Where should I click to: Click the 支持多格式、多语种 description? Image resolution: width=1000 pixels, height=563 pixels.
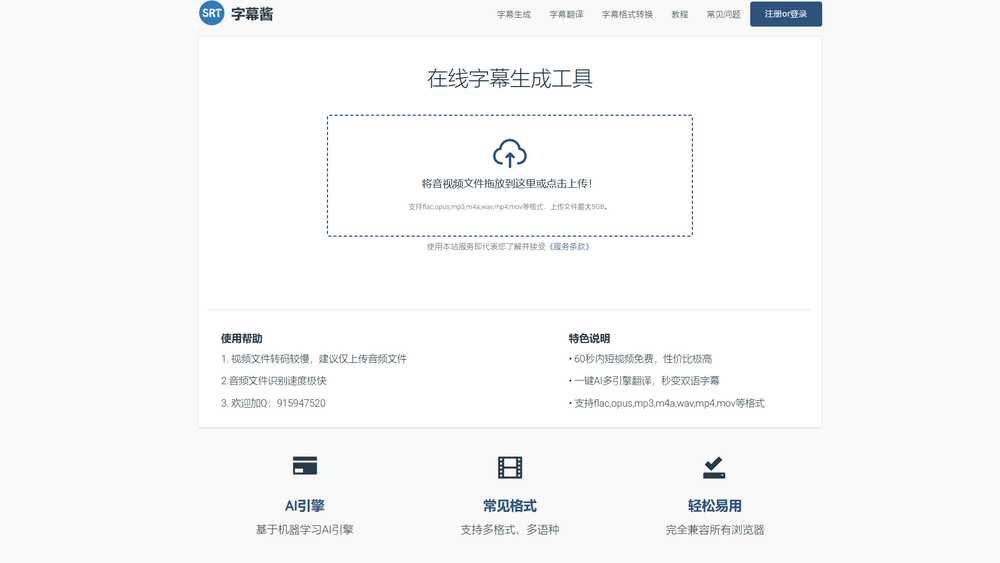point(510,530)
